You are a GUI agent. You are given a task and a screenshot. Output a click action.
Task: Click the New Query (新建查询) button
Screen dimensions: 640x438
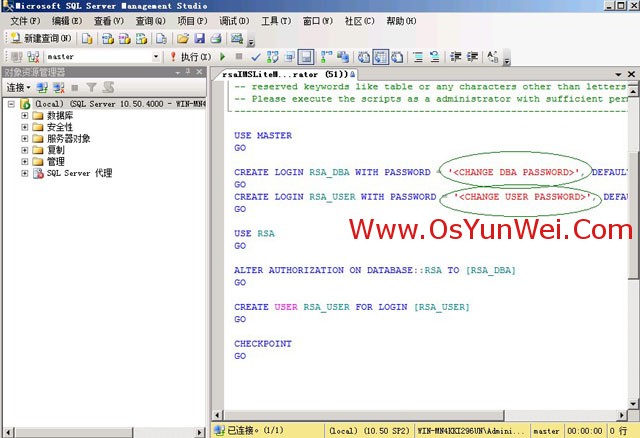[x=40, y=38]
